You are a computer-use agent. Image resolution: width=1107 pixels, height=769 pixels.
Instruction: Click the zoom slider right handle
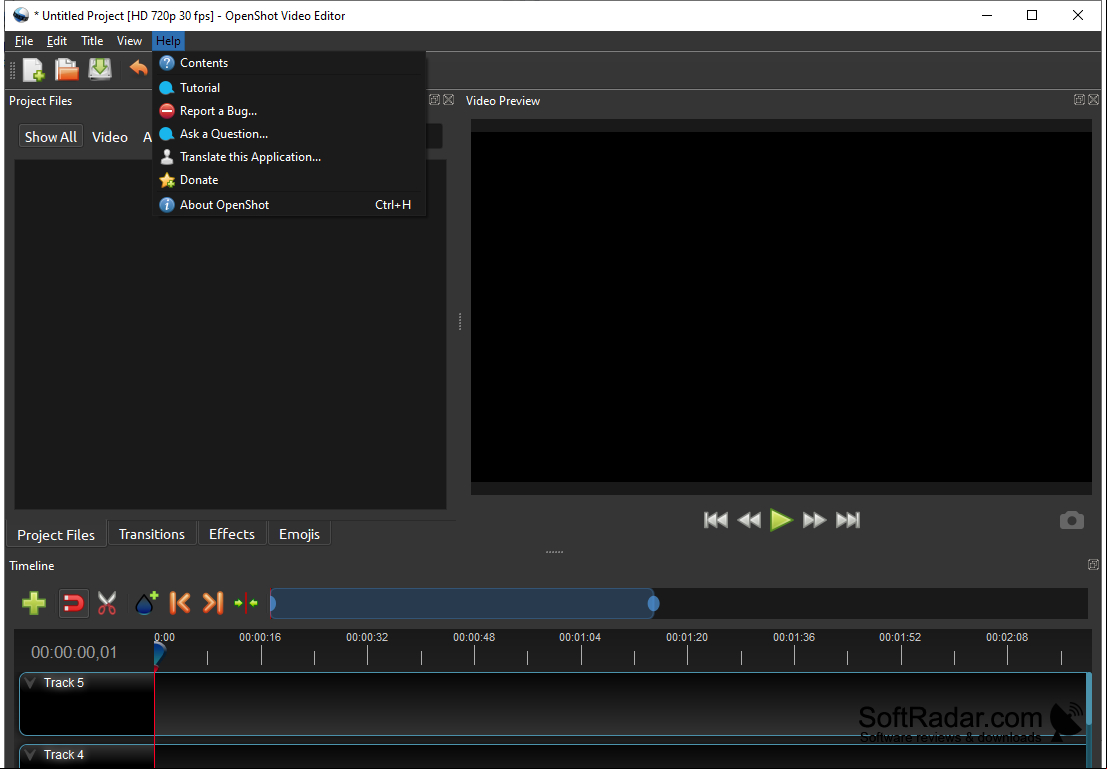654,604
